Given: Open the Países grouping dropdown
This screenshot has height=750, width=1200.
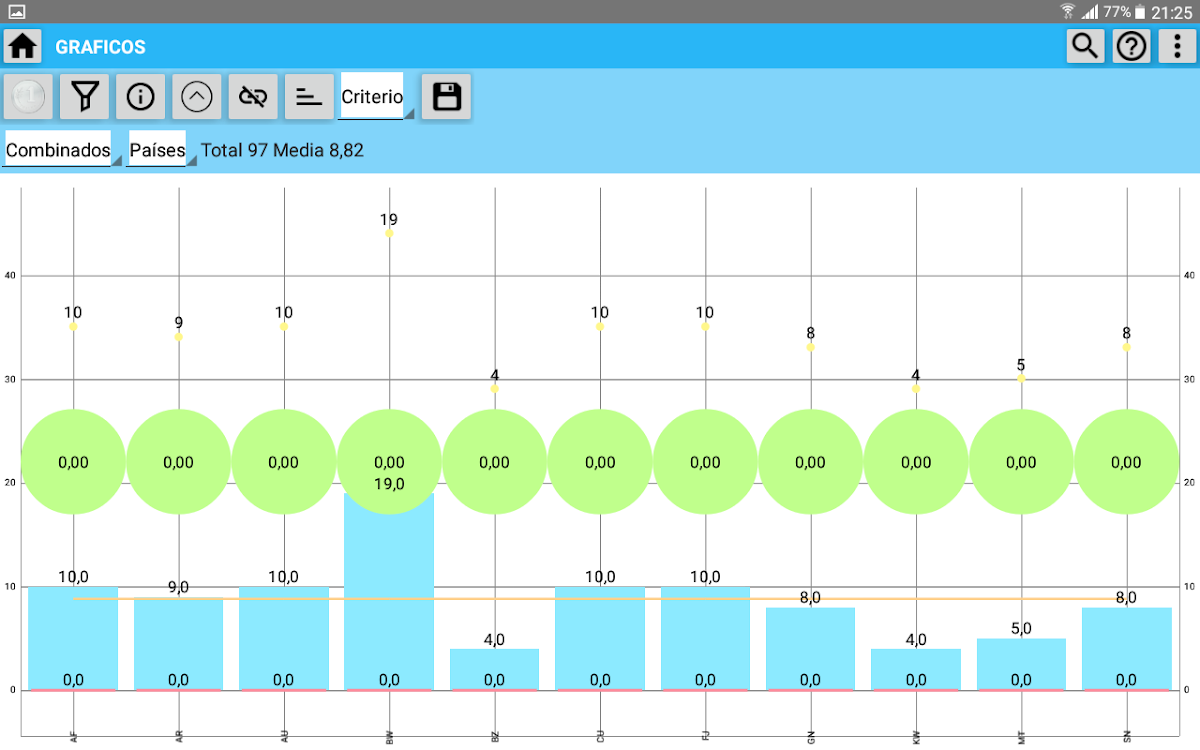Looking at the screenshot, I should pyautogui.click(x=159, y=151).
